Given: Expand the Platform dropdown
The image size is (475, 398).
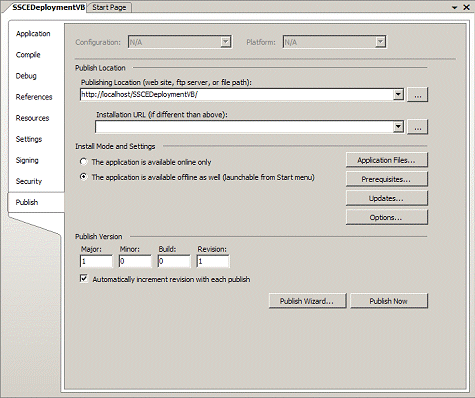Looking at the screenshot, I should [x=380, y=42].
